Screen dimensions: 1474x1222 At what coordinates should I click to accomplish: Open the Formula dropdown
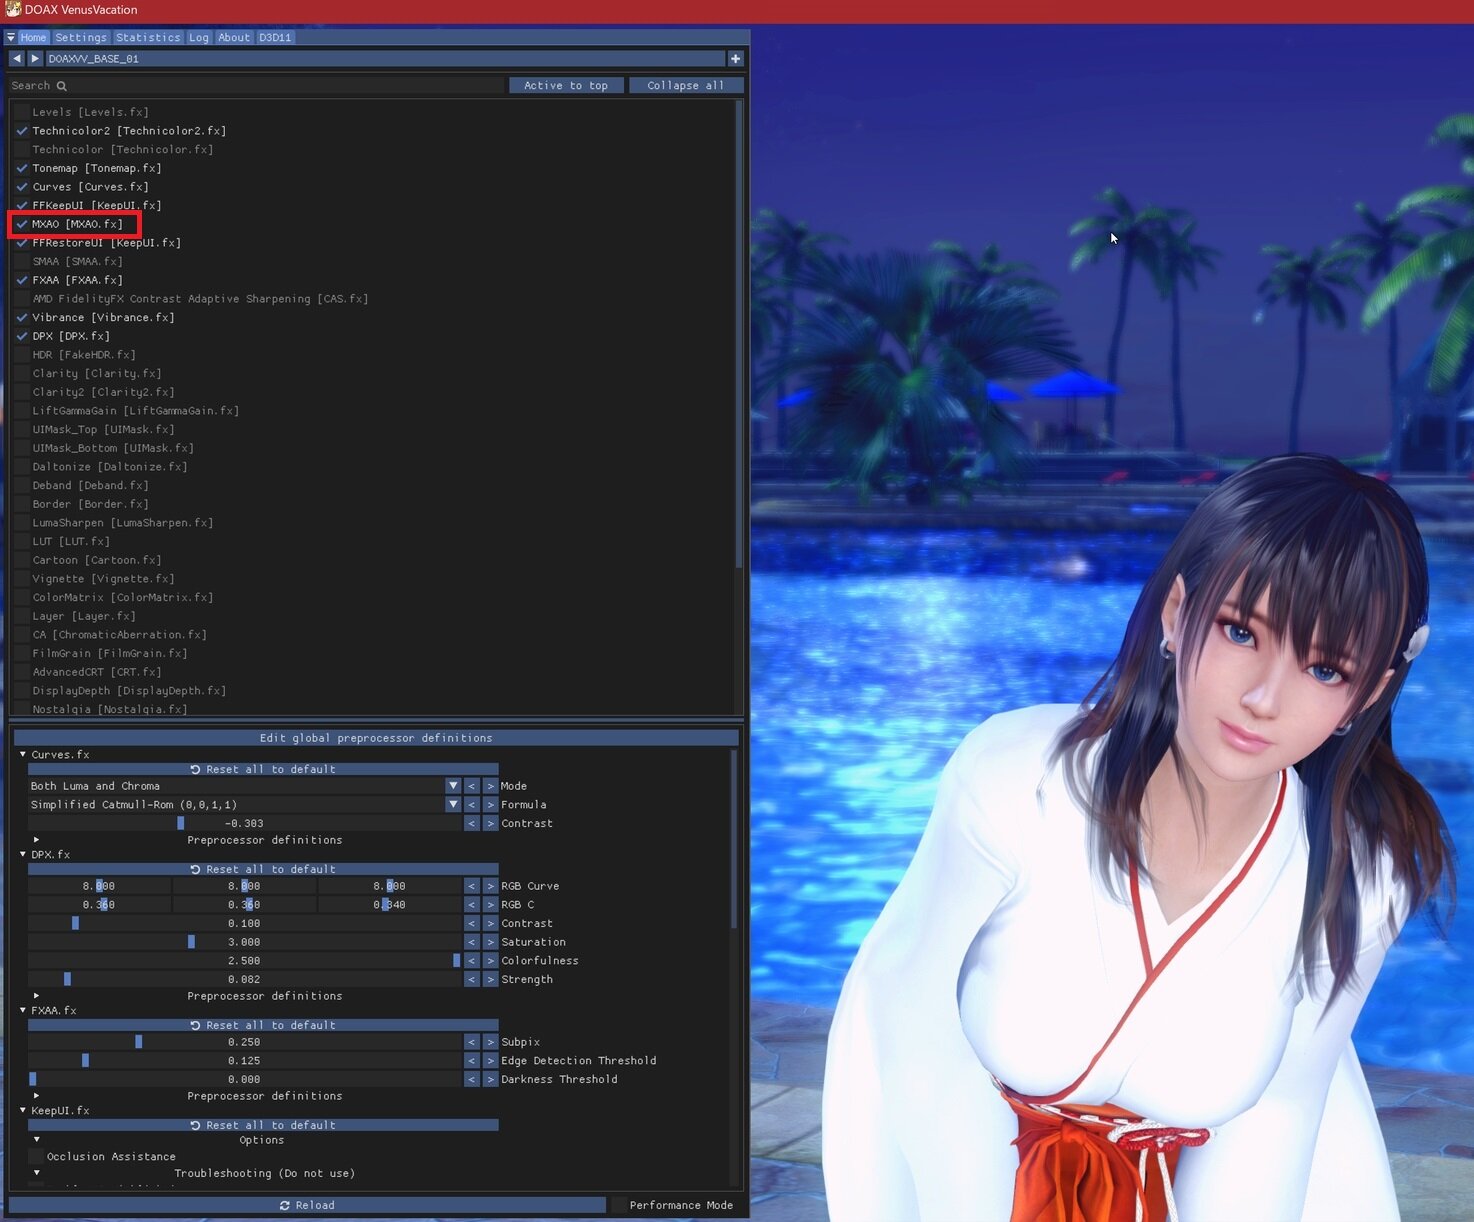pyautogui.click(x=453, y=805)
